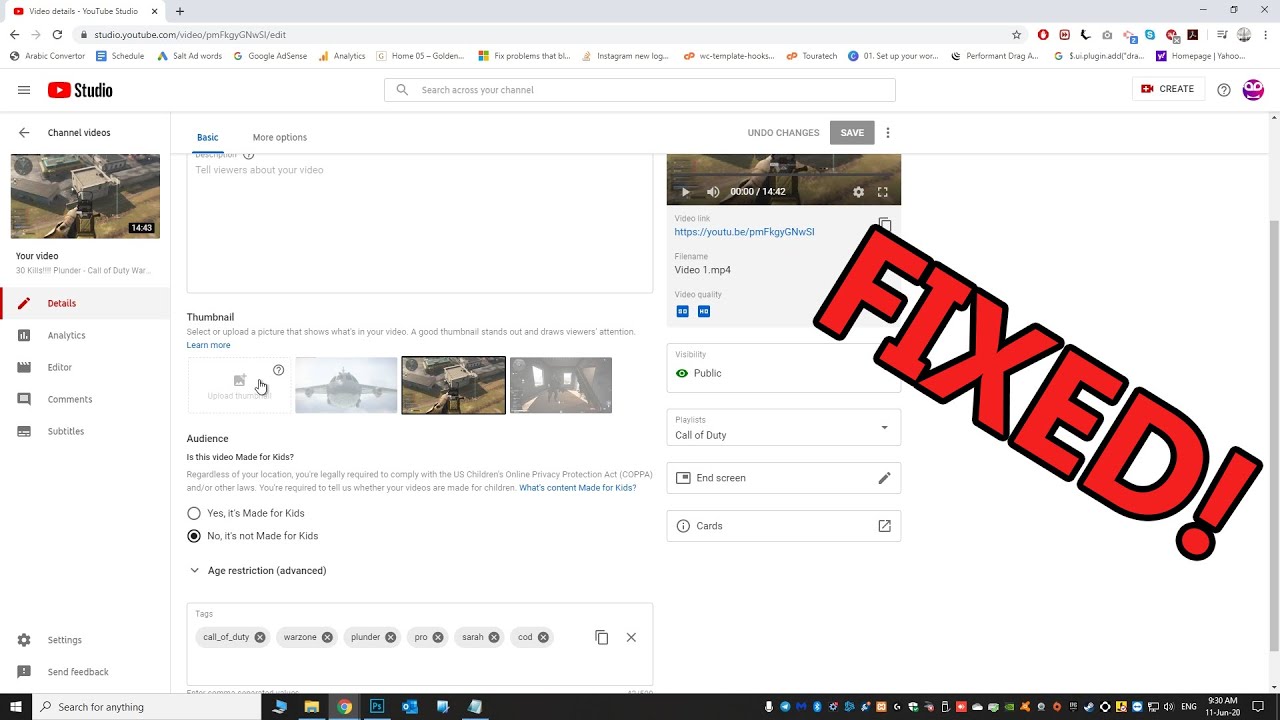
Task: Open the youtu.be video link
Action: click(744, 232)
